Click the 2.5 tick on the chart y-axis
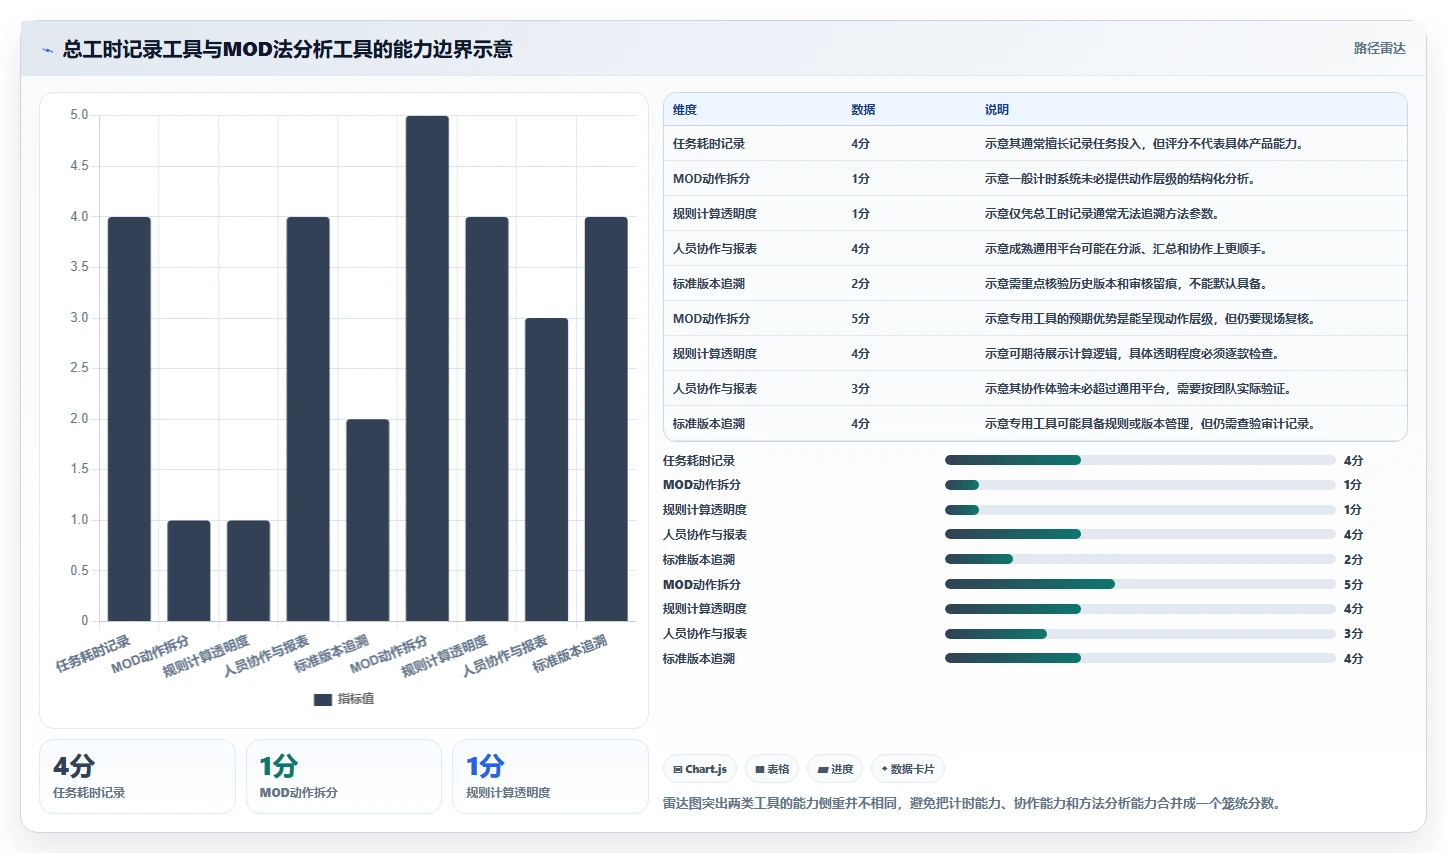Viewport: 1447px width, 853px height. pyautogui.click(x=79, y=368)
